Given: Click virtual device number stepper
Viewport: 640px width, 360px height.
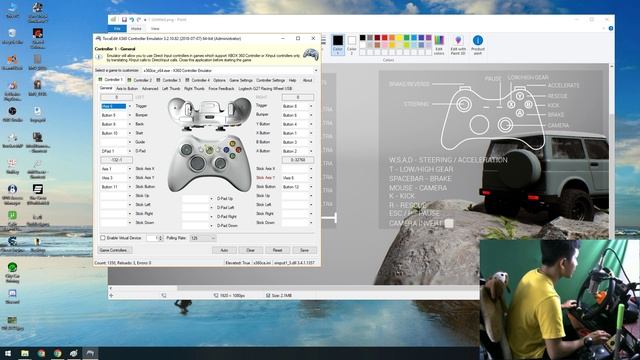Looking at the screenshot, I should (x=160, y=238).
